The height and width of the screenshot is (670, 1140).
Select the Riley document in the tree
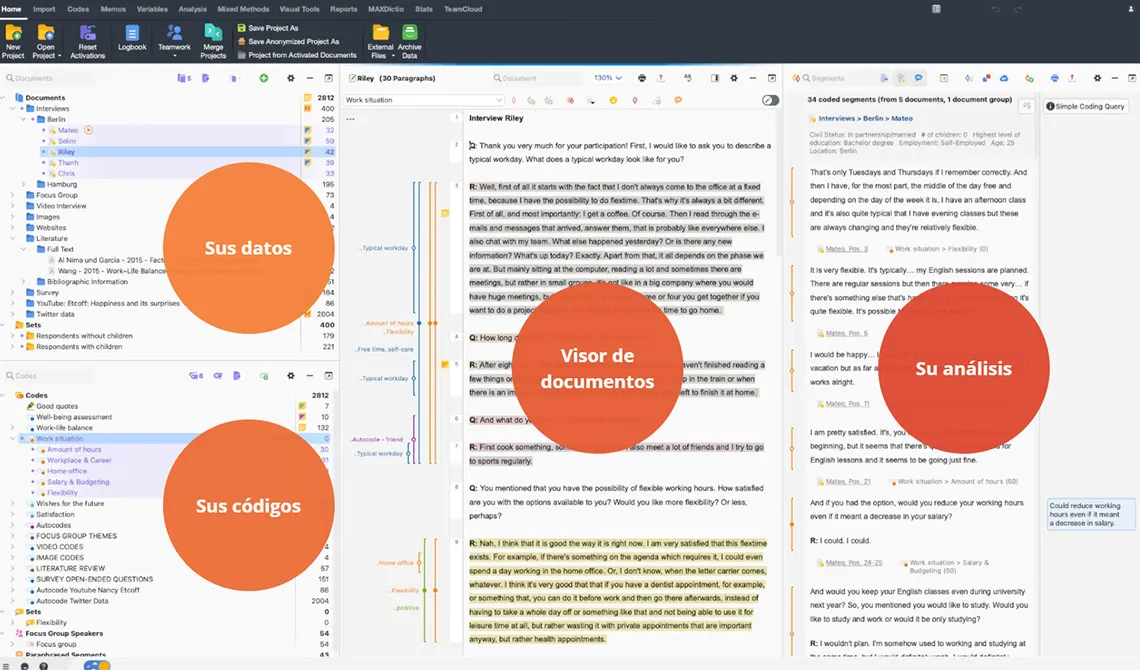click(66, 152)
